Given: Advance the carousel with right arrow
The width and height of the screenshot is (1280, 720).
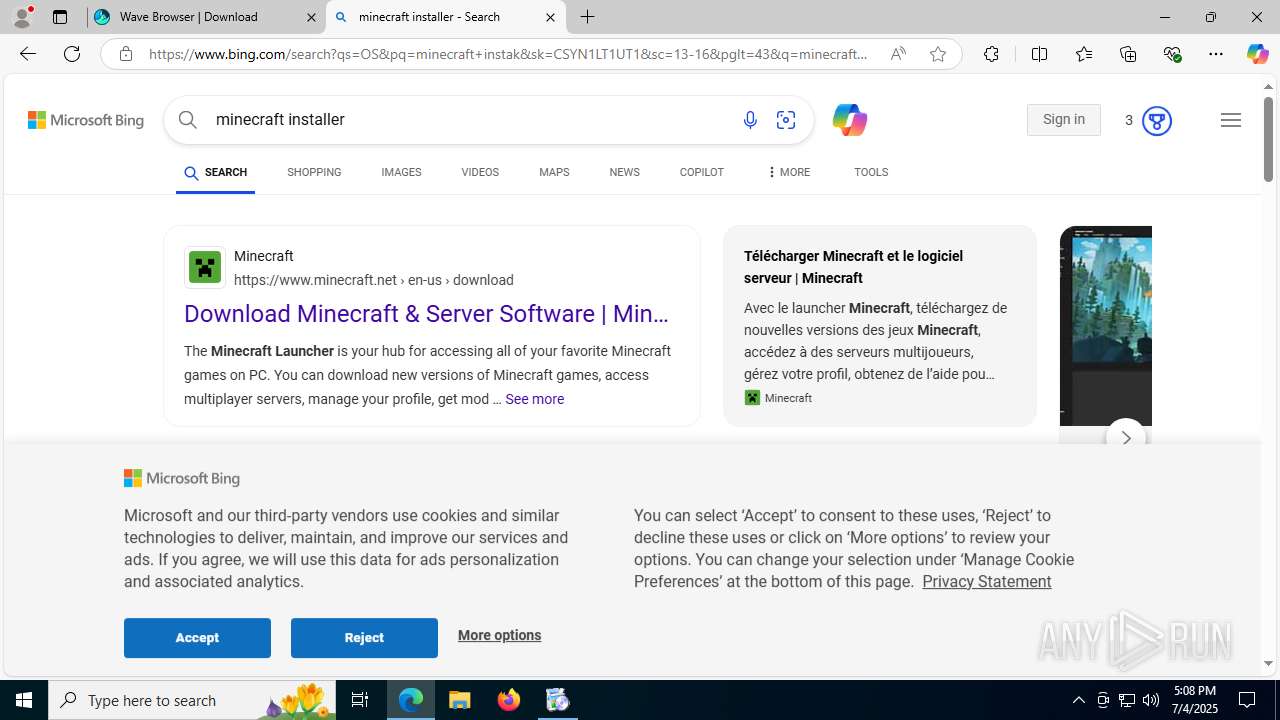Looking at the screenshot, I should pos(1125,438).
